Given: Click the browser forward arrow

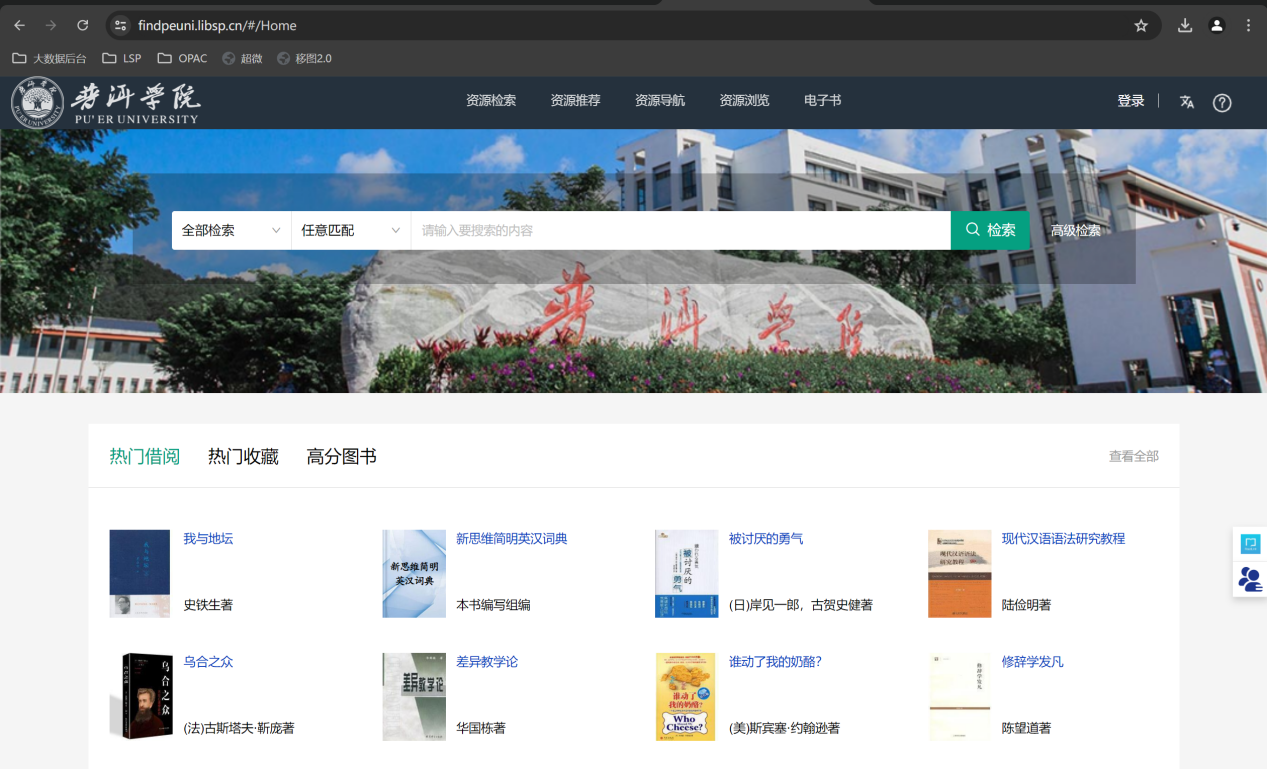Looking at the screenshot, I should coord(51,25).
